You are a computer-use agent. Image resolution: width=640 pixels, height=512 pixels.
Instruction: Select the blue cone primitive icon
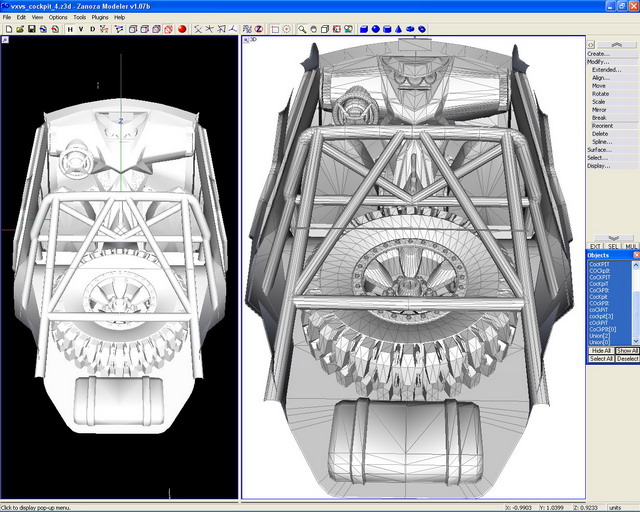pyautogui.click(x=398, y=29)
